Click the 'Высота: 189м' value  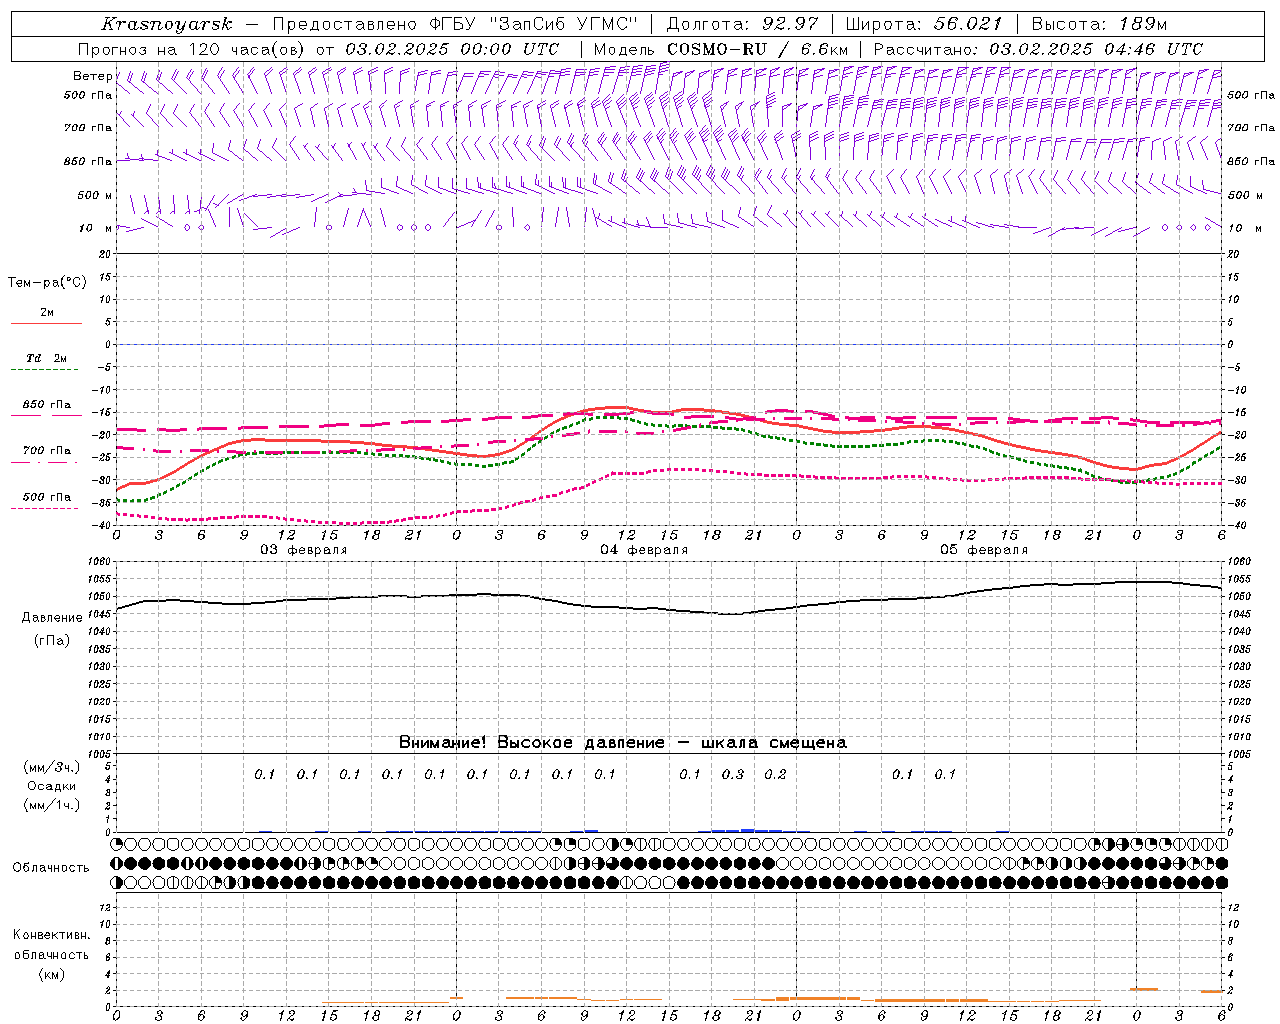coord(1099,24)
